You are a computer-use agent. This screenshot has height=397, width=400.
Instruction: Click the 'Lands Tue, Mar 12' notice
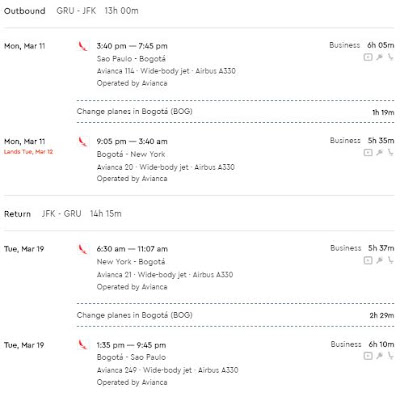point(28,152)
